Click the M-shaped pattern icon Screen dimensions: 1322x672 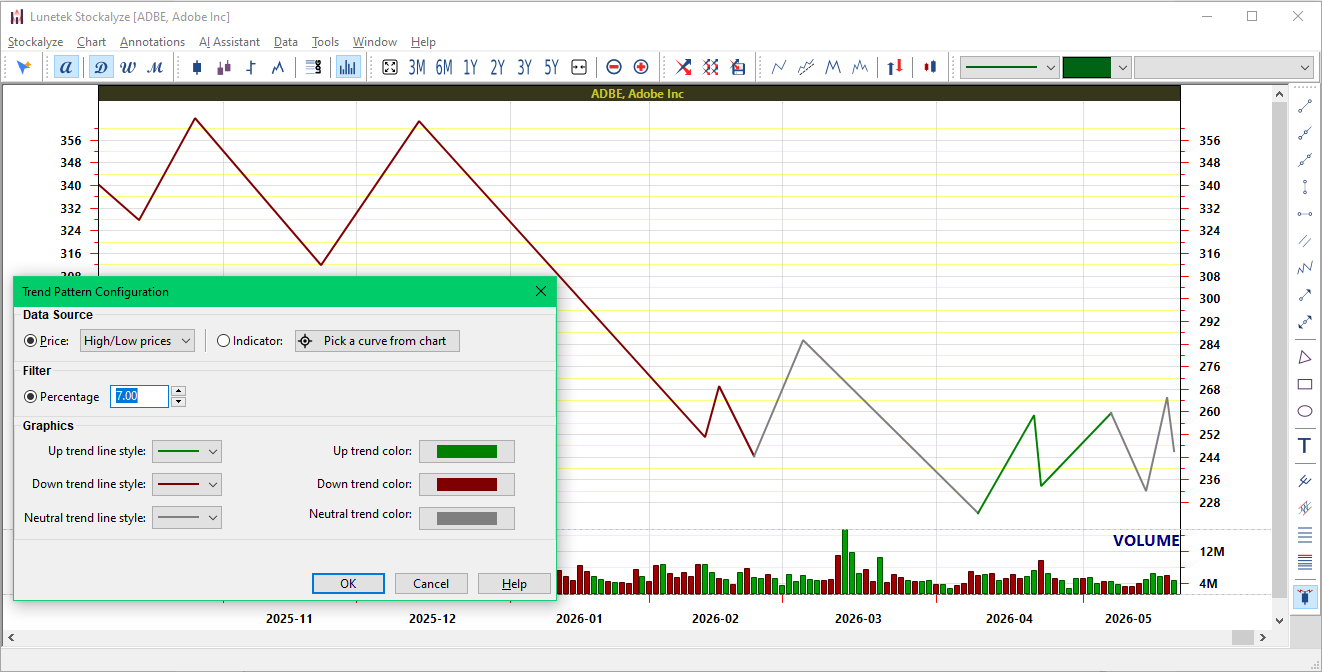point(833,67)
